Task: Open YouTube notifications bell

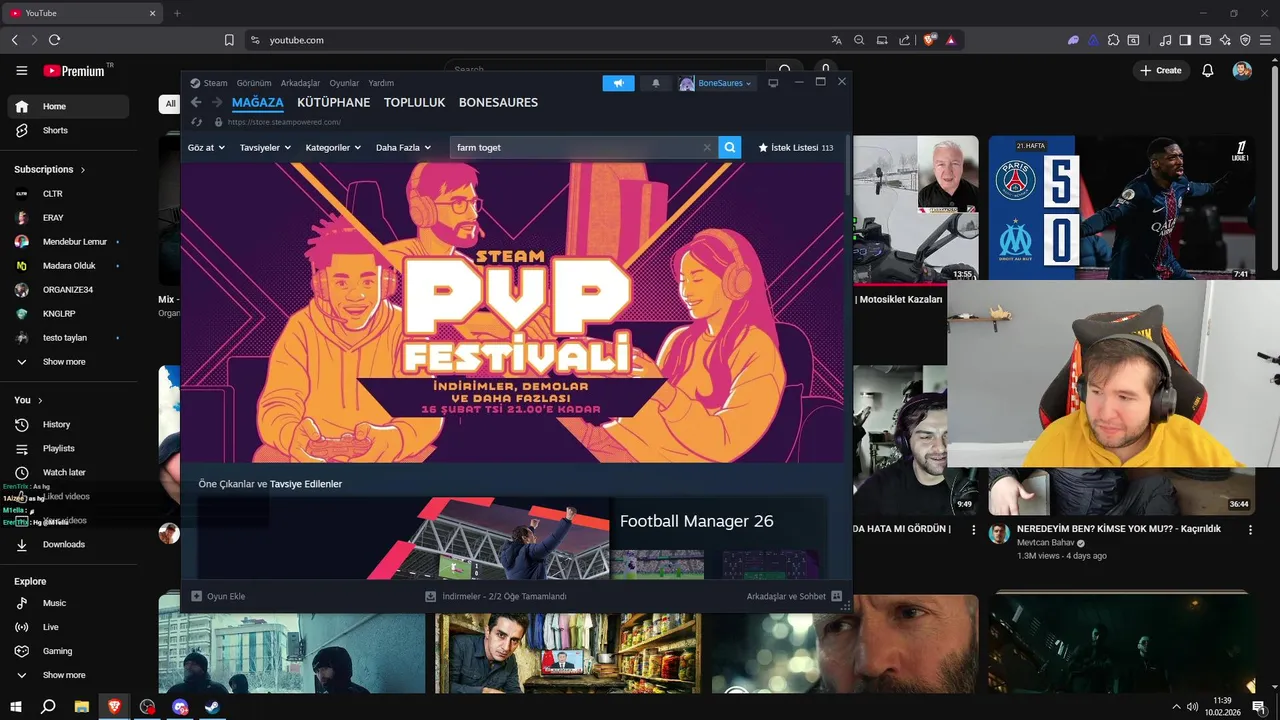Action: tap(1208, 70)
